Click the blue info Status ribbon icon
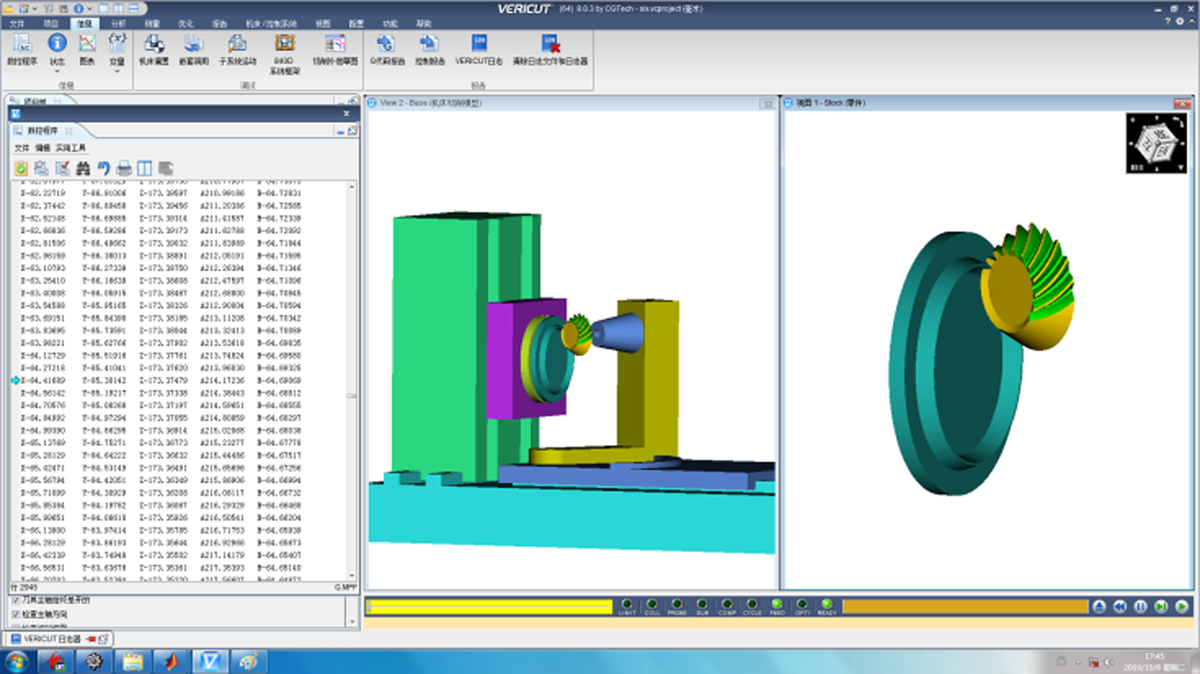Image resolution: width=1200 pixels, height=674 pixels. coord(57,43)
